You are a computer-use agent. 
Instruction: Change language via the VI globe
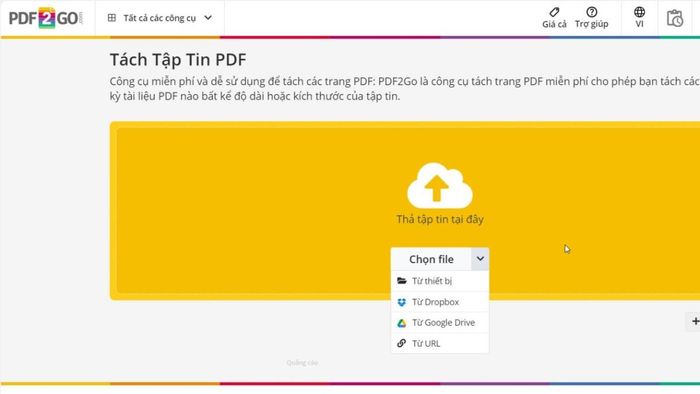(x=639, y=18)
